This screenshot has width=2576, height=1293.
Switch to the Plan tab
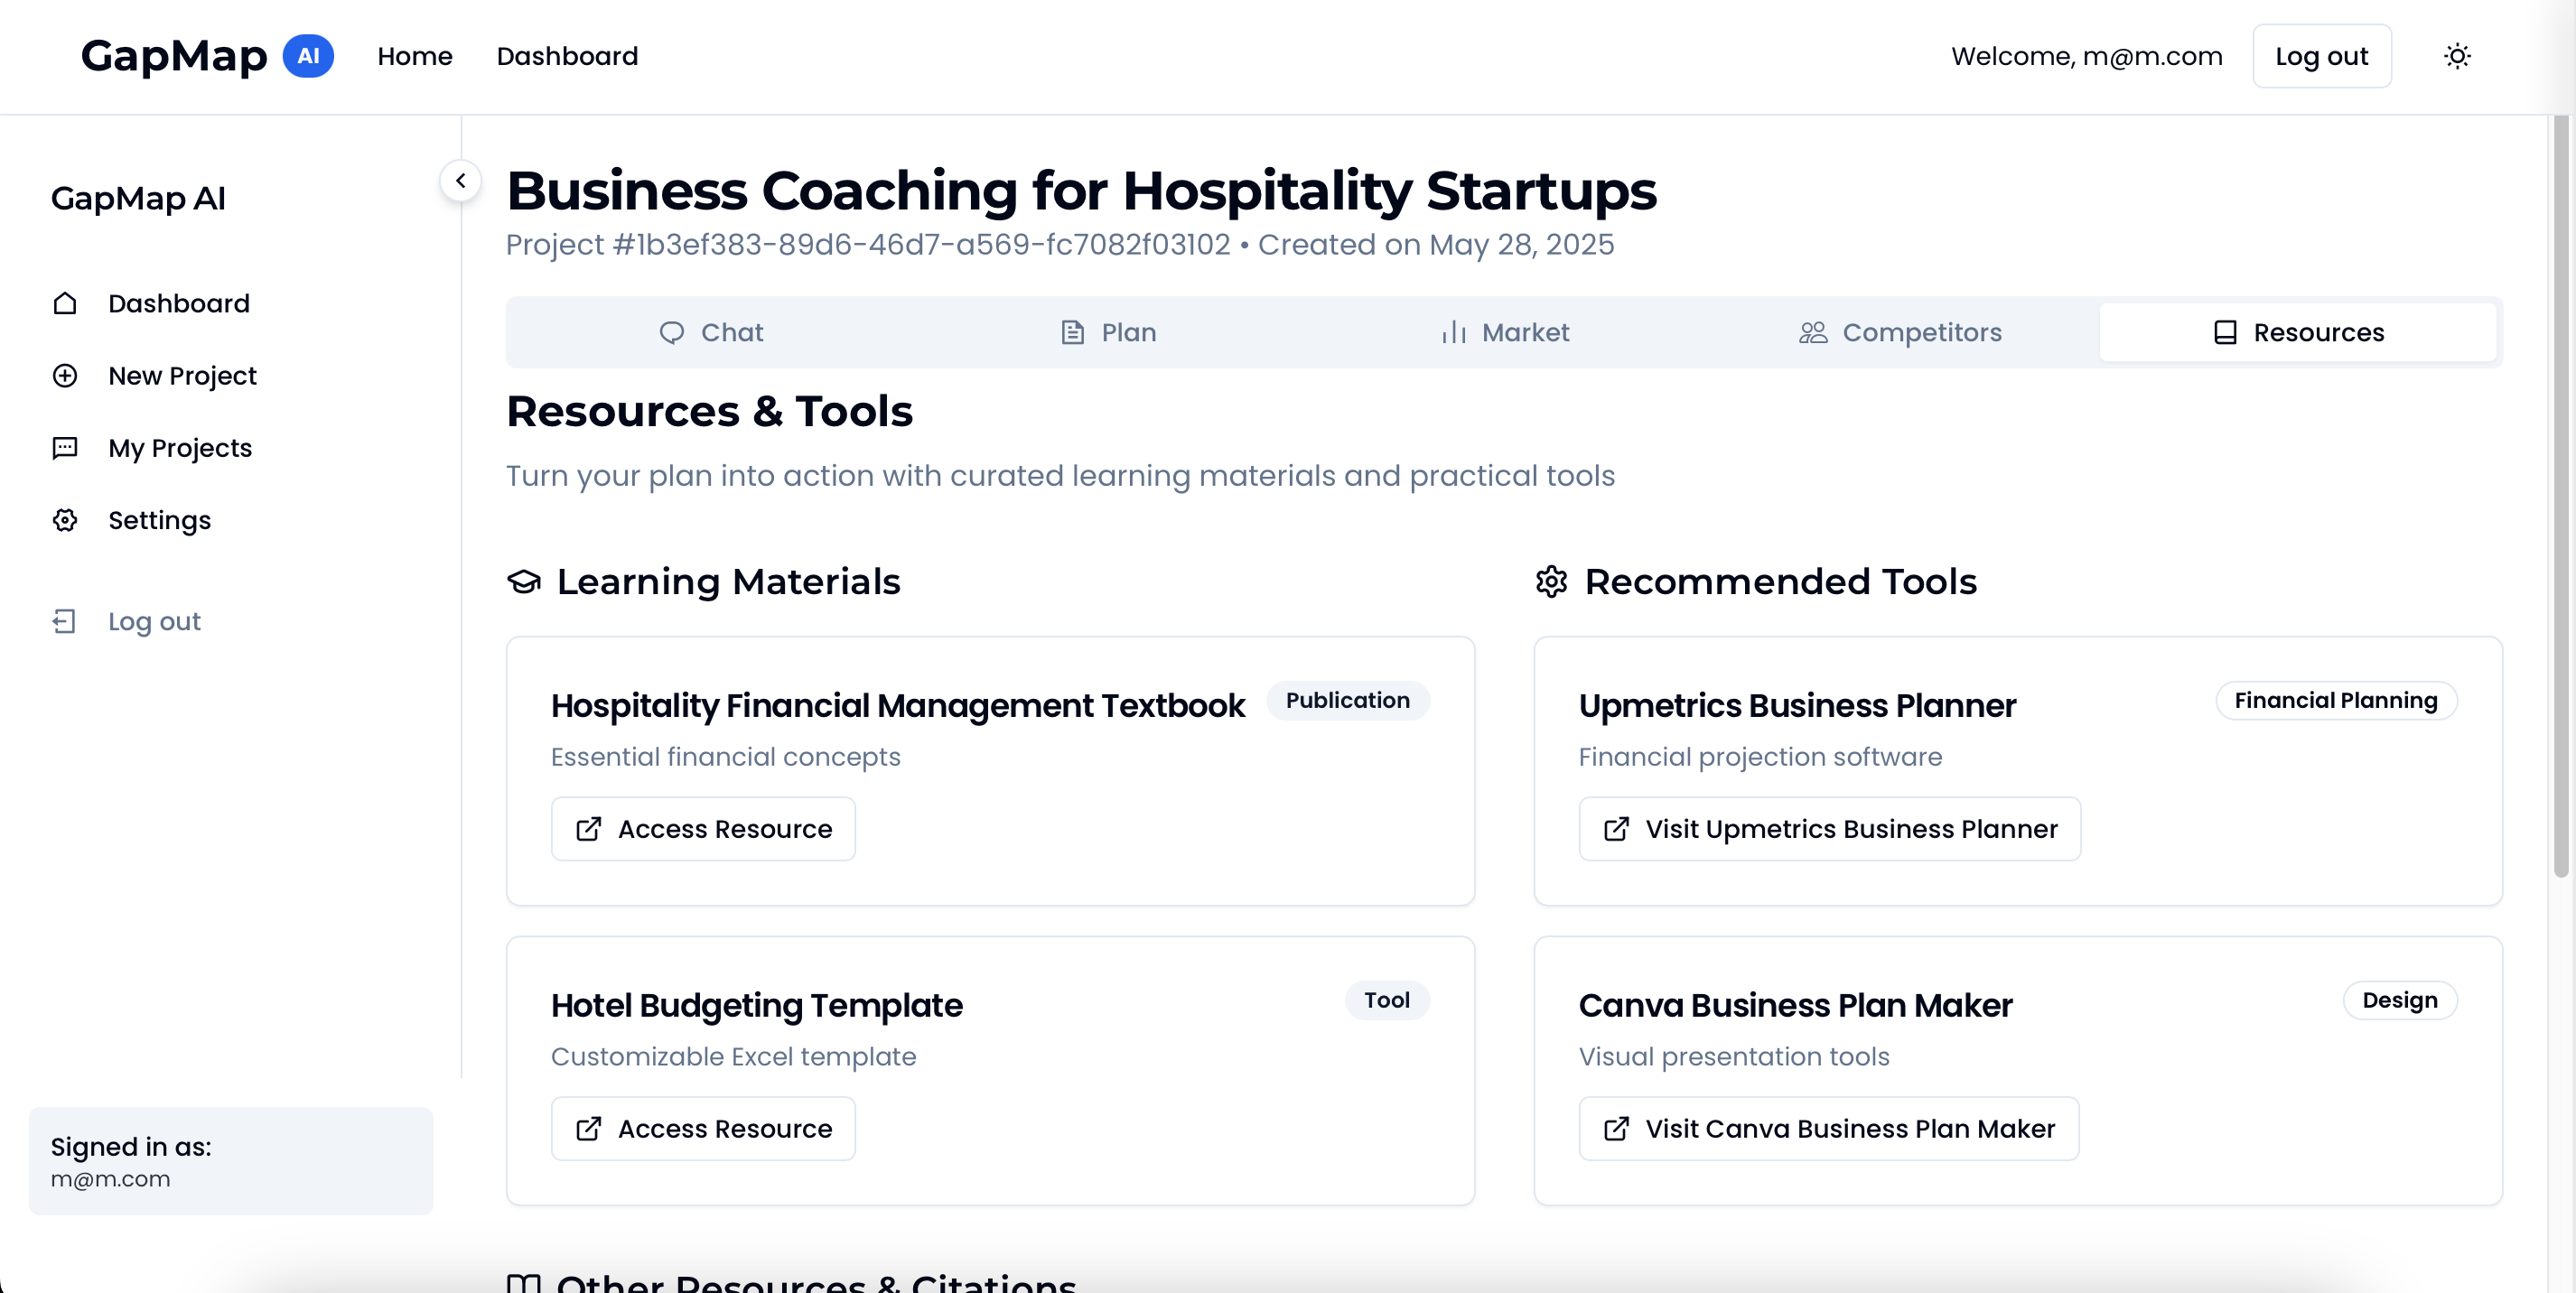click(1108, 333)
